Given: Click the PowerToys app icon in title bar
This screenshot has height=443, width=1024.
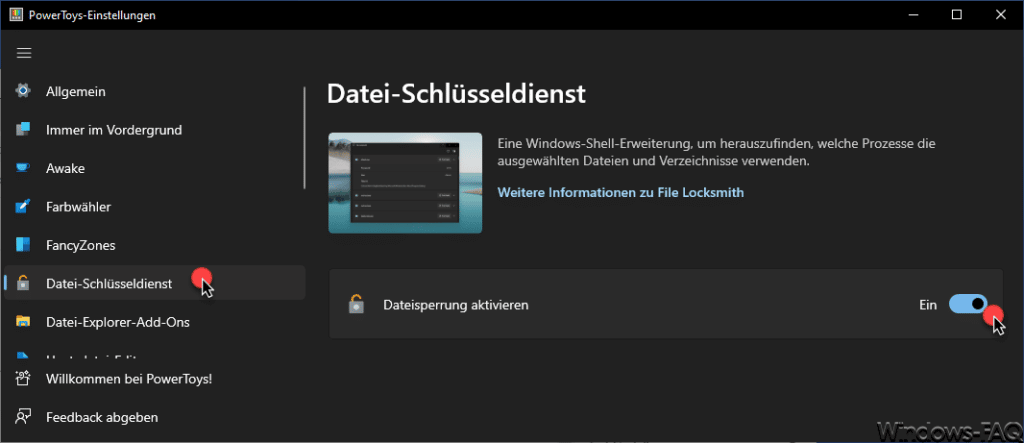Looking at the screenshot, I should 16,15.
